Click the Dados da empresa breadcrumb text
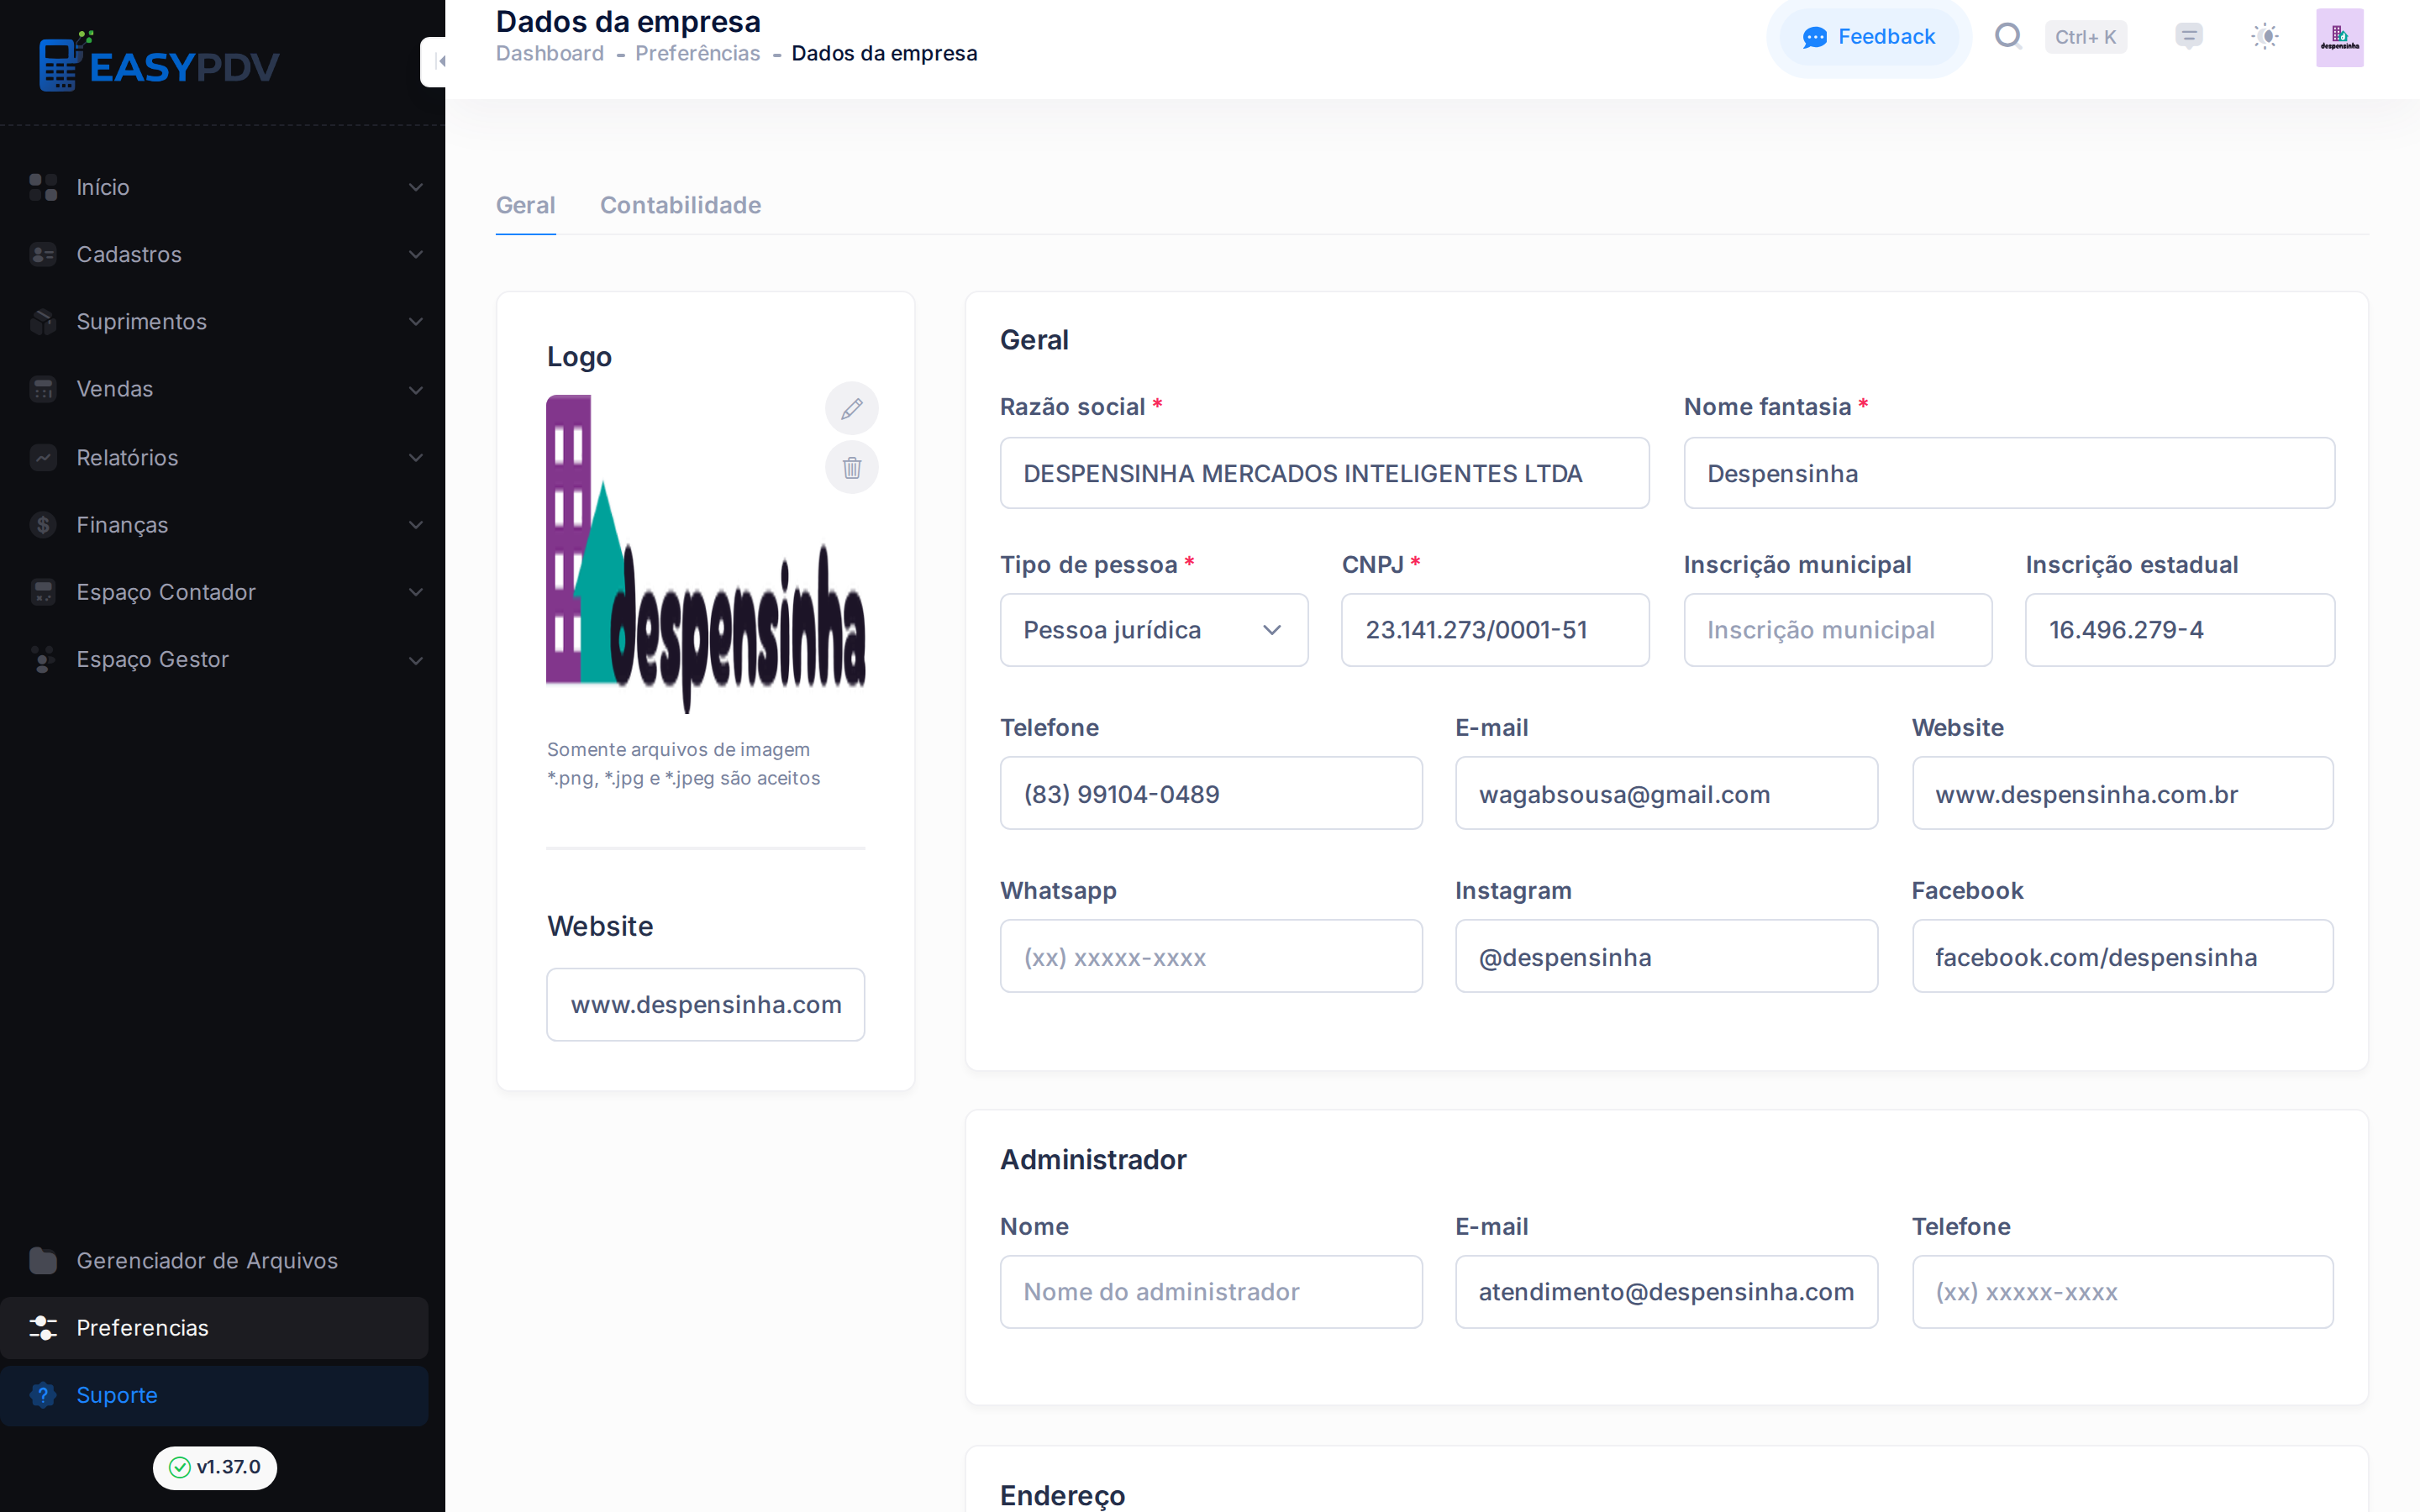Viewport: 2420px width, 1512px height. tap(884, 53)
